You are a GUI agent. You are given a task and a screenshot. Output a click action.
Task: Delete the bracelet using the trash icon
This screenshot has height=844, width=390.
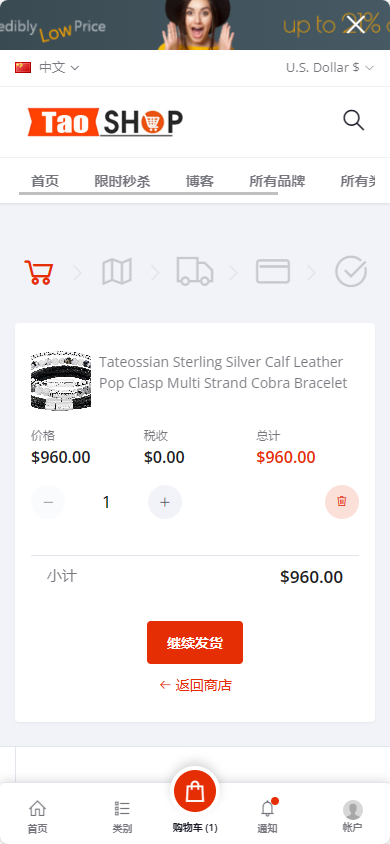pyautogui.click(x=342, y=502)
